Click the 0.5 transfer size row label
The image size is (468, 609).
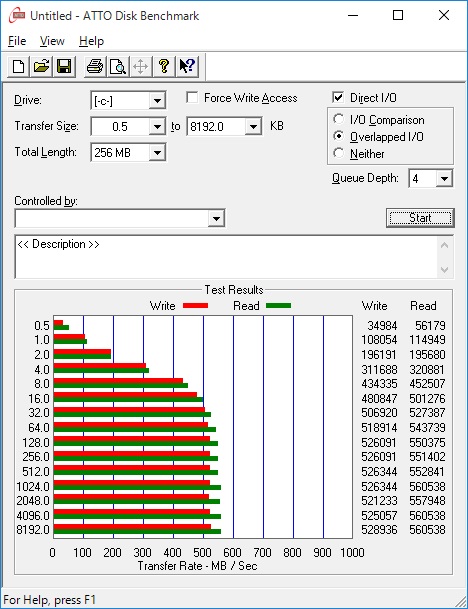[42, 325]
